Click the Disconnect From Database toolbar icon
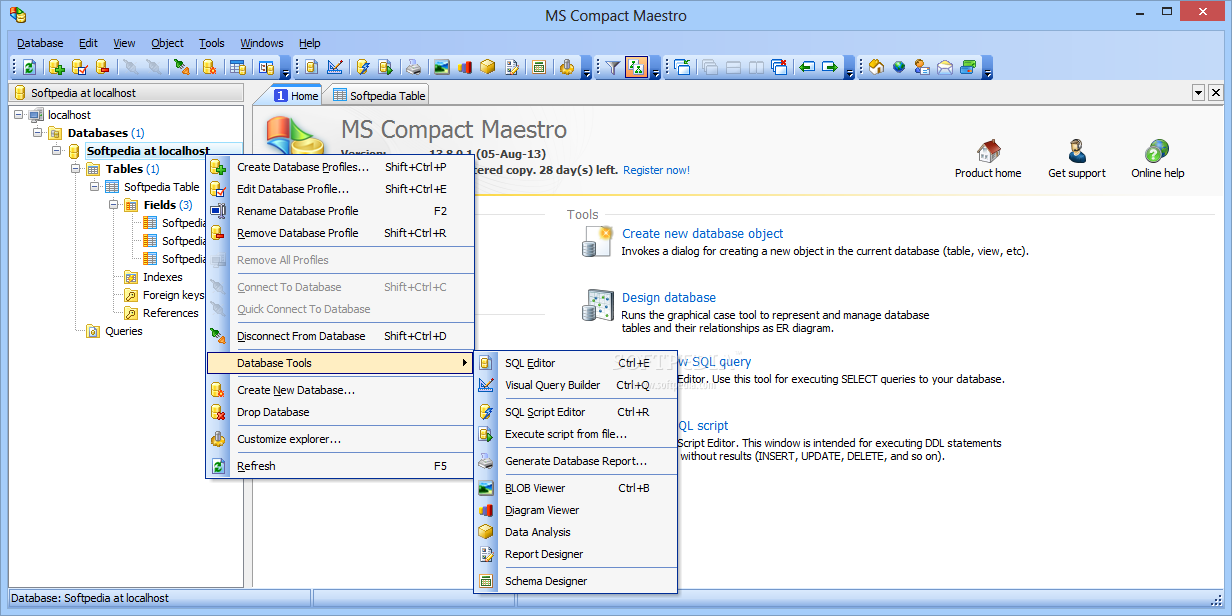Image resolution: width=1232 pixels, height=616 pixels. [181, 67]
